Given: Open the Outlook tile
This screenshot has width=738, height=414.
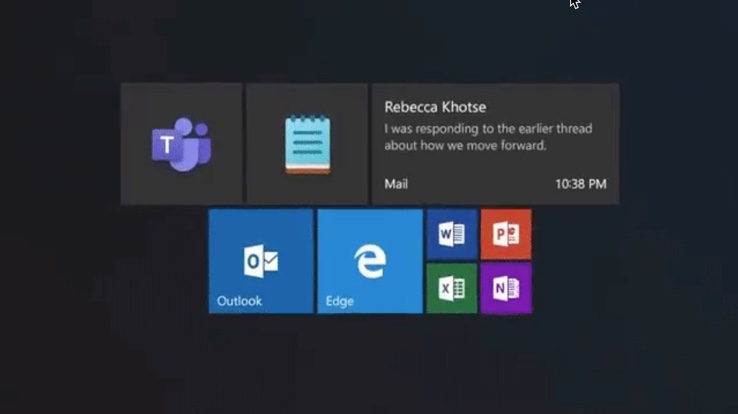Looking at the screenshot, I should click(x=261, y=261).
